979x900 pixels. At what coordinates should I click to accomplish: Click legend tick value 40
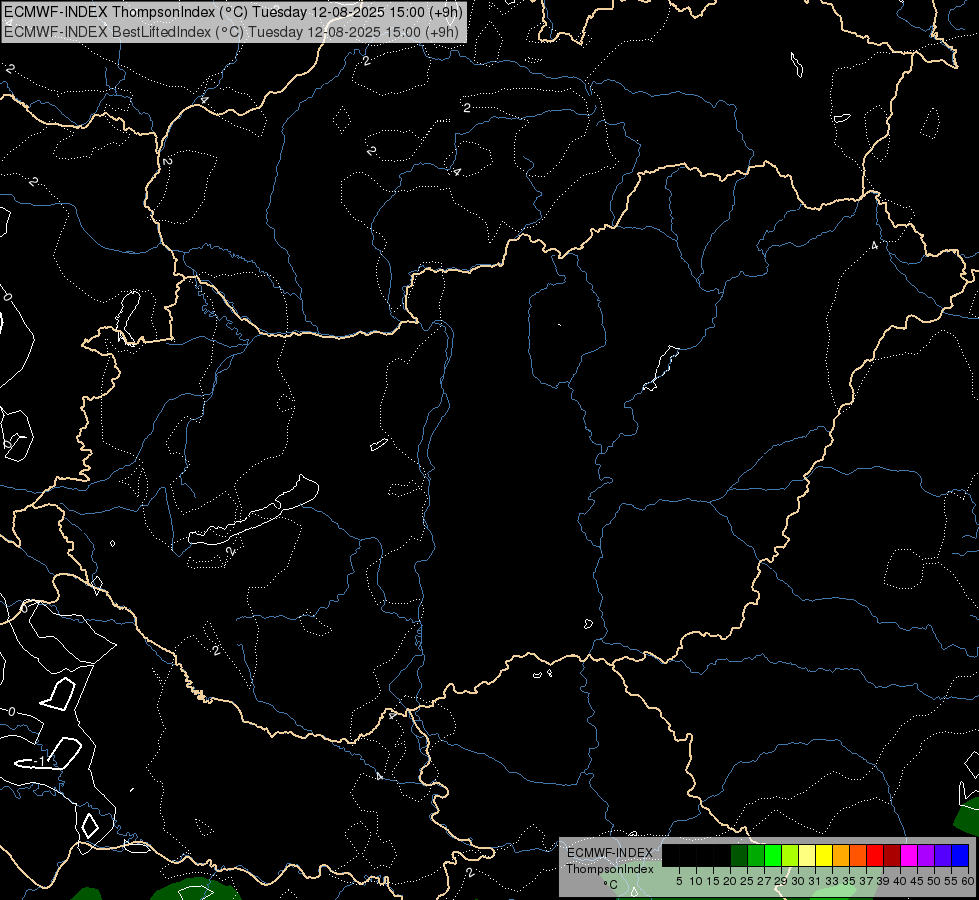(x=901, y=881)
